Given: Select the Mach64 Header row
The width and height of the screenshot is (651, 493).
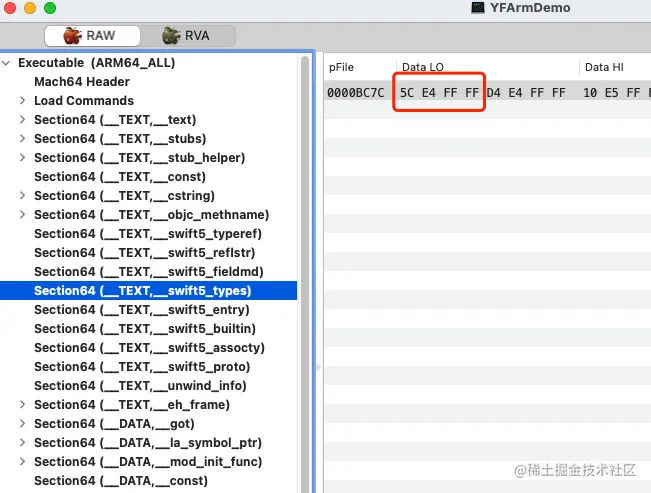Looking at the screenshot, I should (149, 82).
